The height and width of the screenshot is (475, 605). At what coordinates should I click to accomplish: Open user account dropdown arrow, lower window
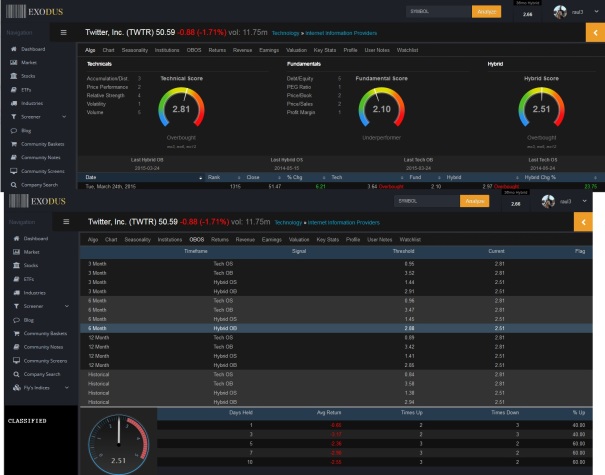(584, 201)
